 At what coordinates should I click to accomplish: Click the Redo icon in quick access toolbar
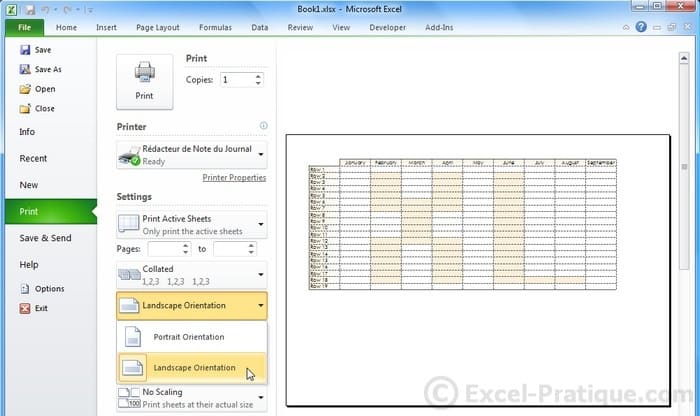point(67,9)
